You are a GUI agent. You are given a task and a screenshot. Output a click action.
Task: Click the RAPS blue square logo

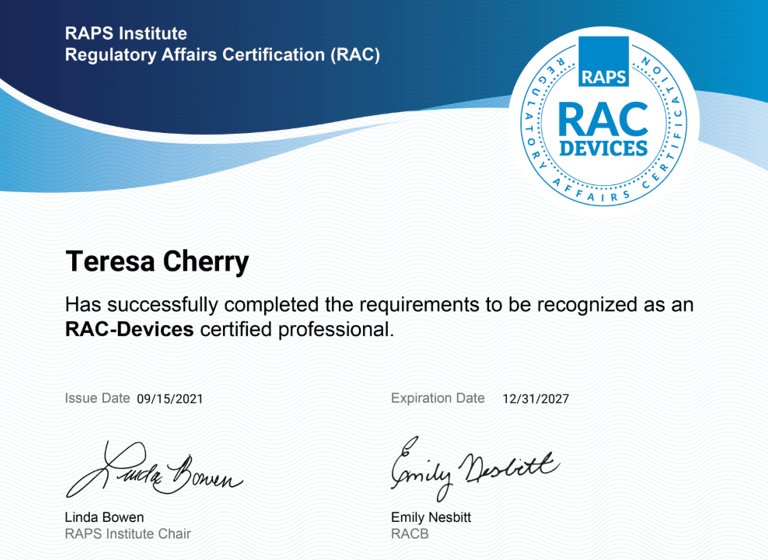pos(603,62)
